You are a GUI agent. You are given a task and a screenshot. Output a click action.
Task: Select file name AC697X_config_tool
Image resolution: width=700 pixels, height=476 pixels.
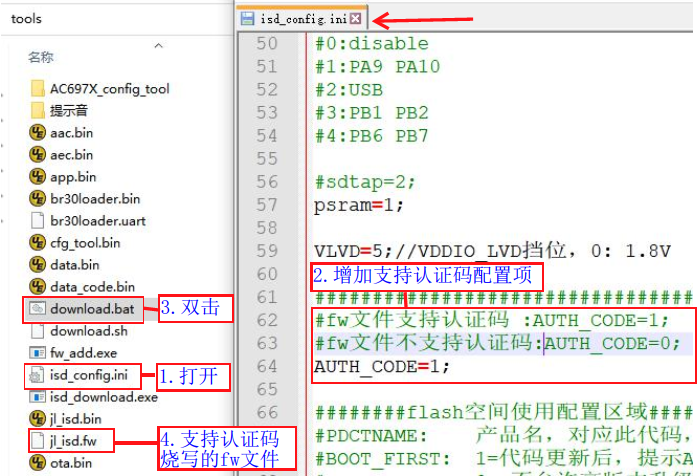coord(110,88)
